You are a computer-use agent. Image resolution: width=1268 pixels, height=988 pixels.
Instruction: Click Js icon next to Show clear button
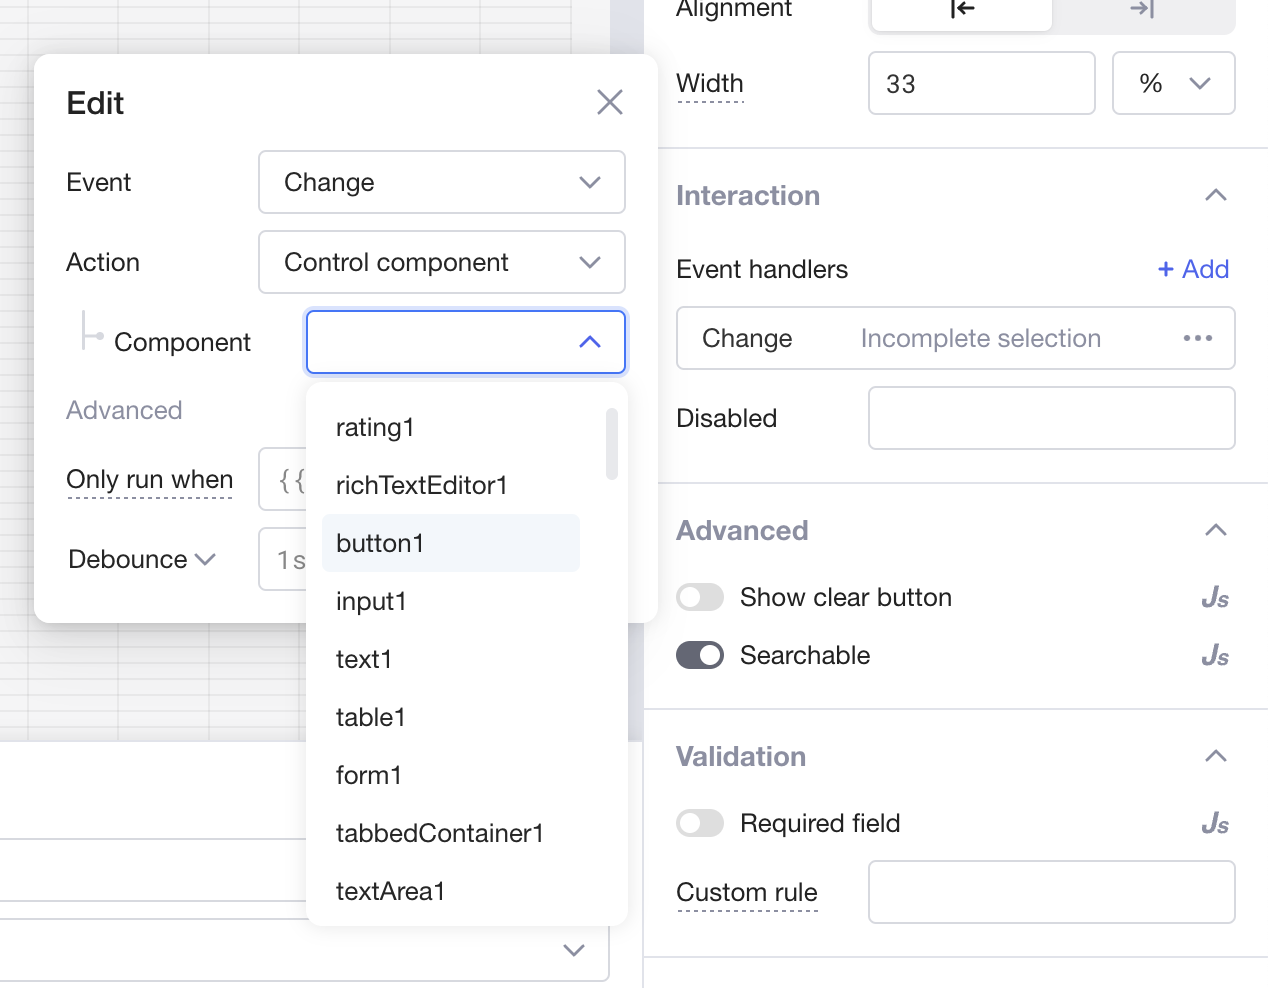pos(1215,598)
